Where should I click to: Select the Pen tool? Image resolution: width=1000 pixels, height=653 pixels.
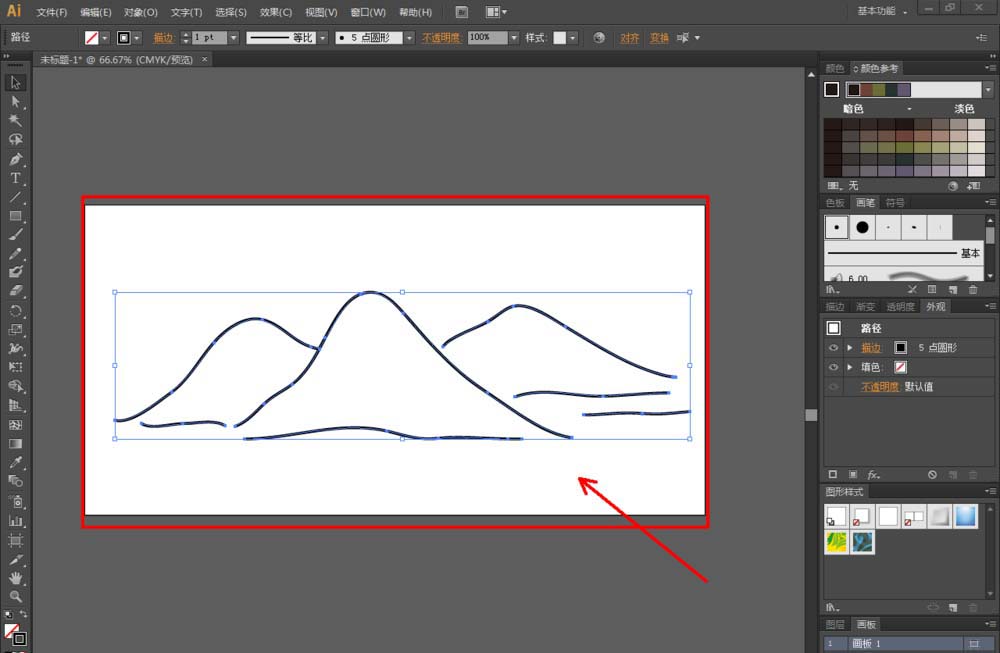[15, 159]
